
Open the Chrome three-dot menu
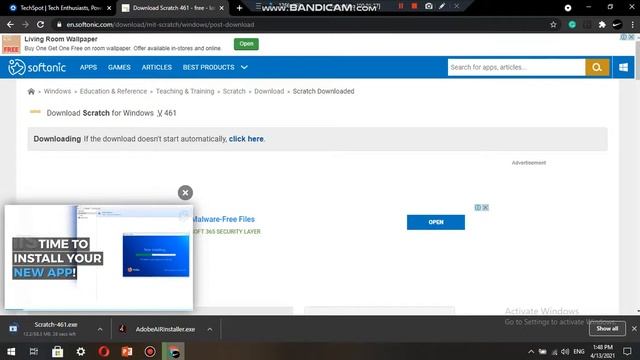click(x=633, y=24)
